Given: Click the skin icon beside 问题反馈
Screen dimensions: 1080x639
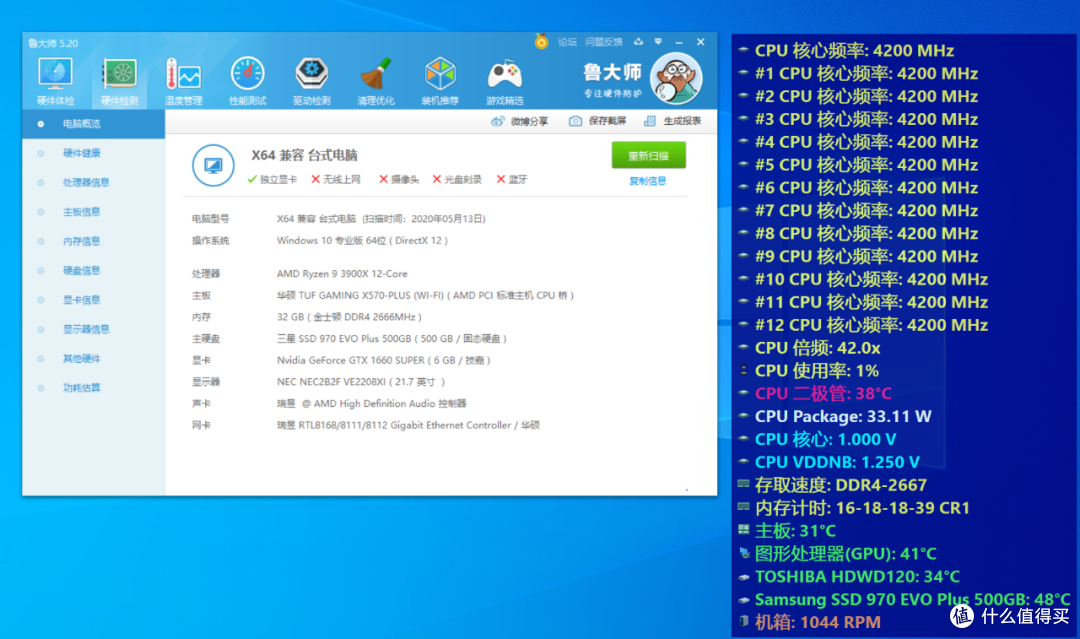Looking at the screenshot, I should pyautogui.click(x=638, y=41).
